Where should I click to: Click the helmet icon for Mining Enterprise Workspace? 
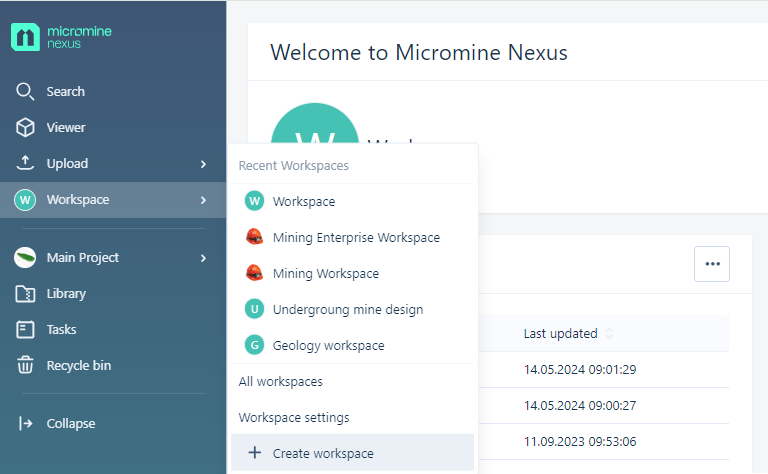pyautogui.click(x=254, y=237)
